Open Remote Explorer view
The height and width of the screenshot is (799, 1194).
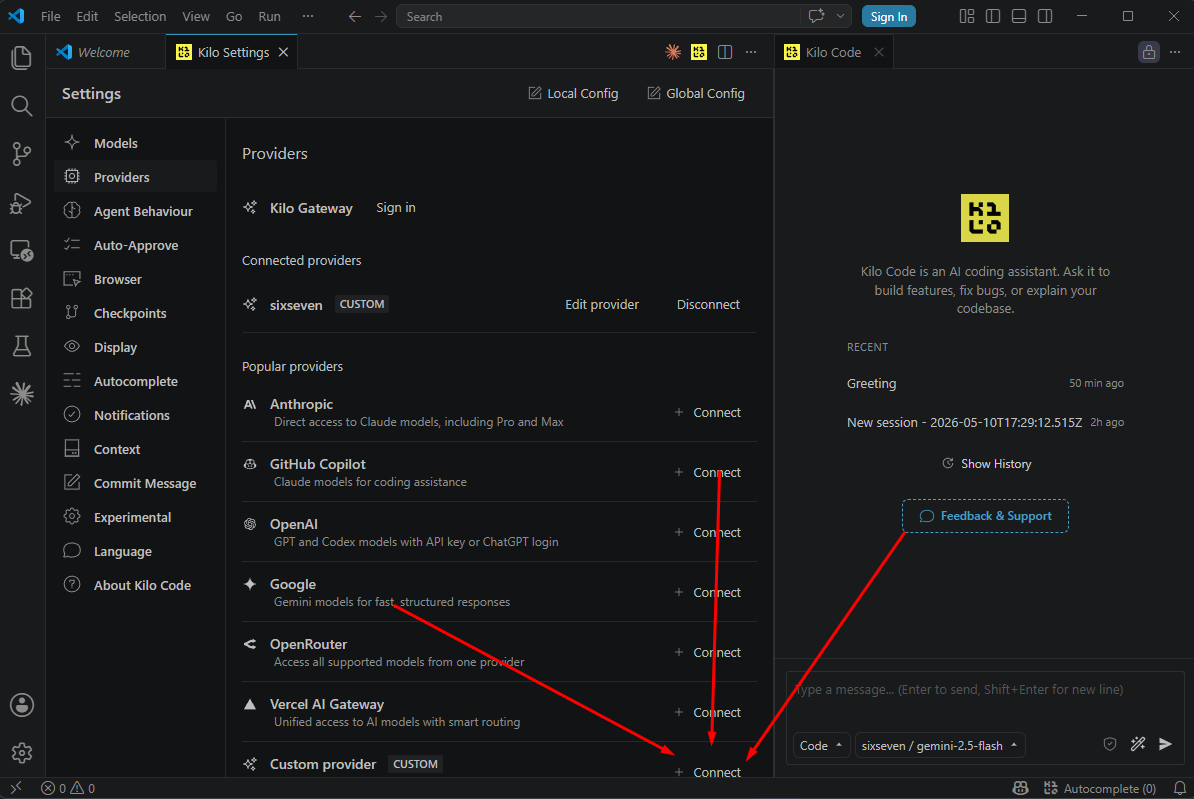pos(21,251)
